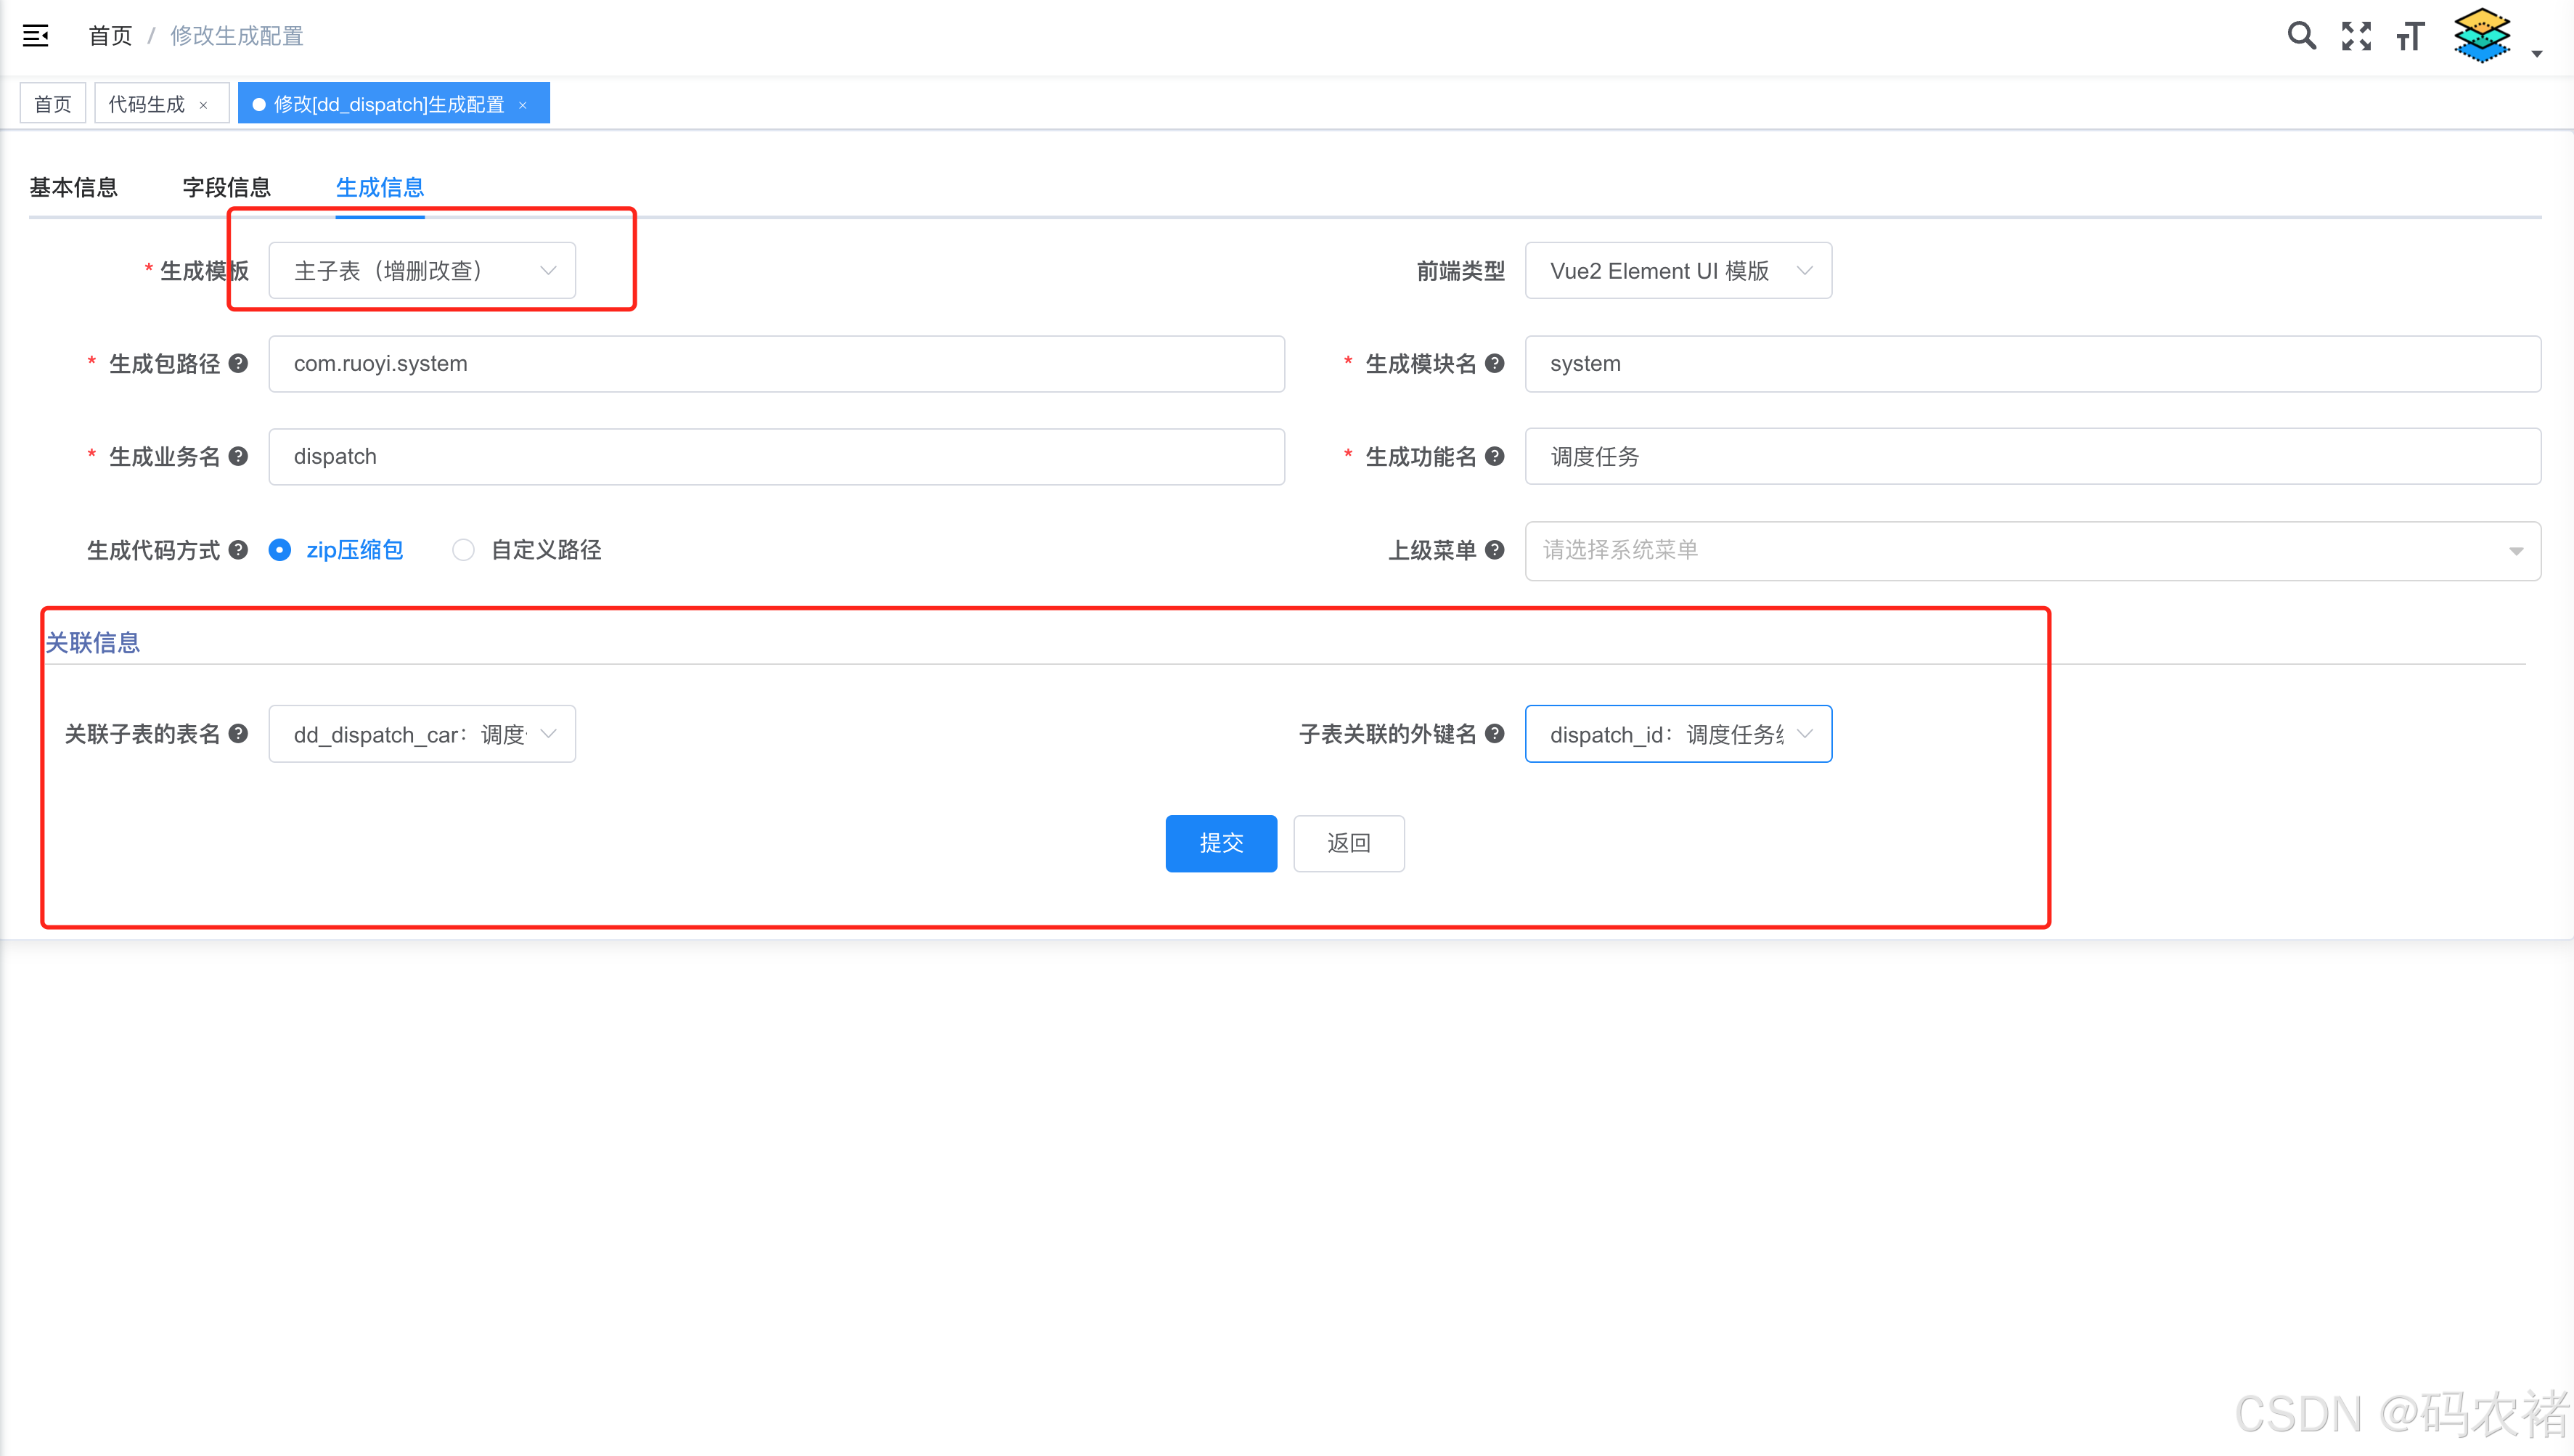Click the 提交 button
The width and height of the screenshot is (2574, 1456).
[1221, 843]
